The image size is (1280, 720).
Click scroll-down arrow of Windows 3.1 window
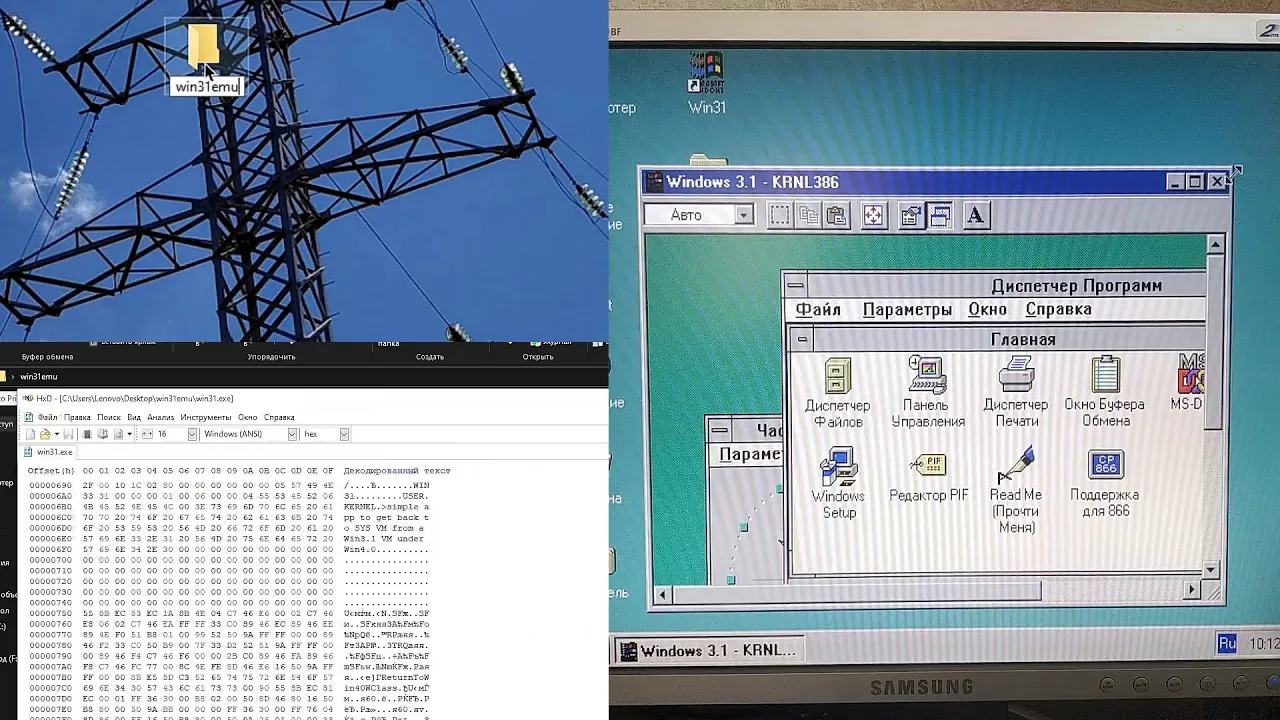(1211, 570)
